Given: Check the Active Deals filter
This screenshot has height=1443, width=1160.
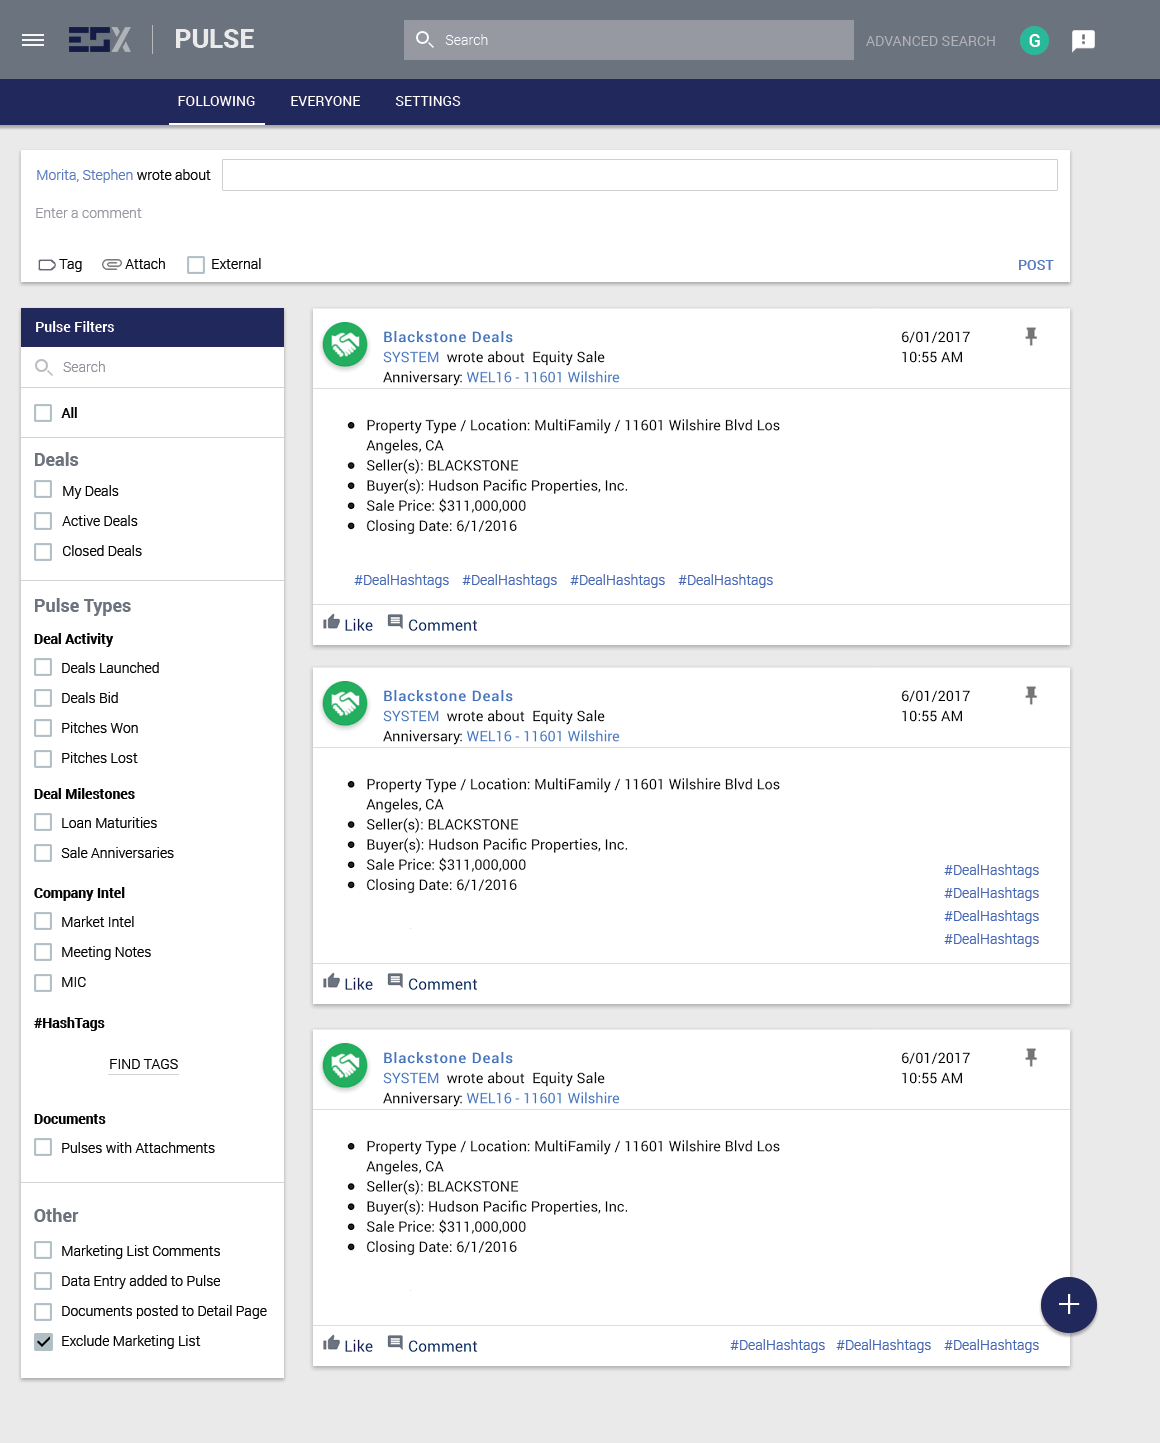Looking at the screenshot, I should [43, 521].
